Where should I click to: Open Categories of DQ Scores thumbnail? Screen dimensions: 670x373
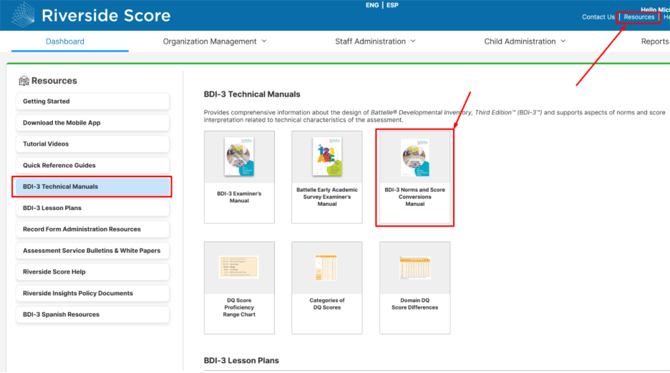pos(327,267)
